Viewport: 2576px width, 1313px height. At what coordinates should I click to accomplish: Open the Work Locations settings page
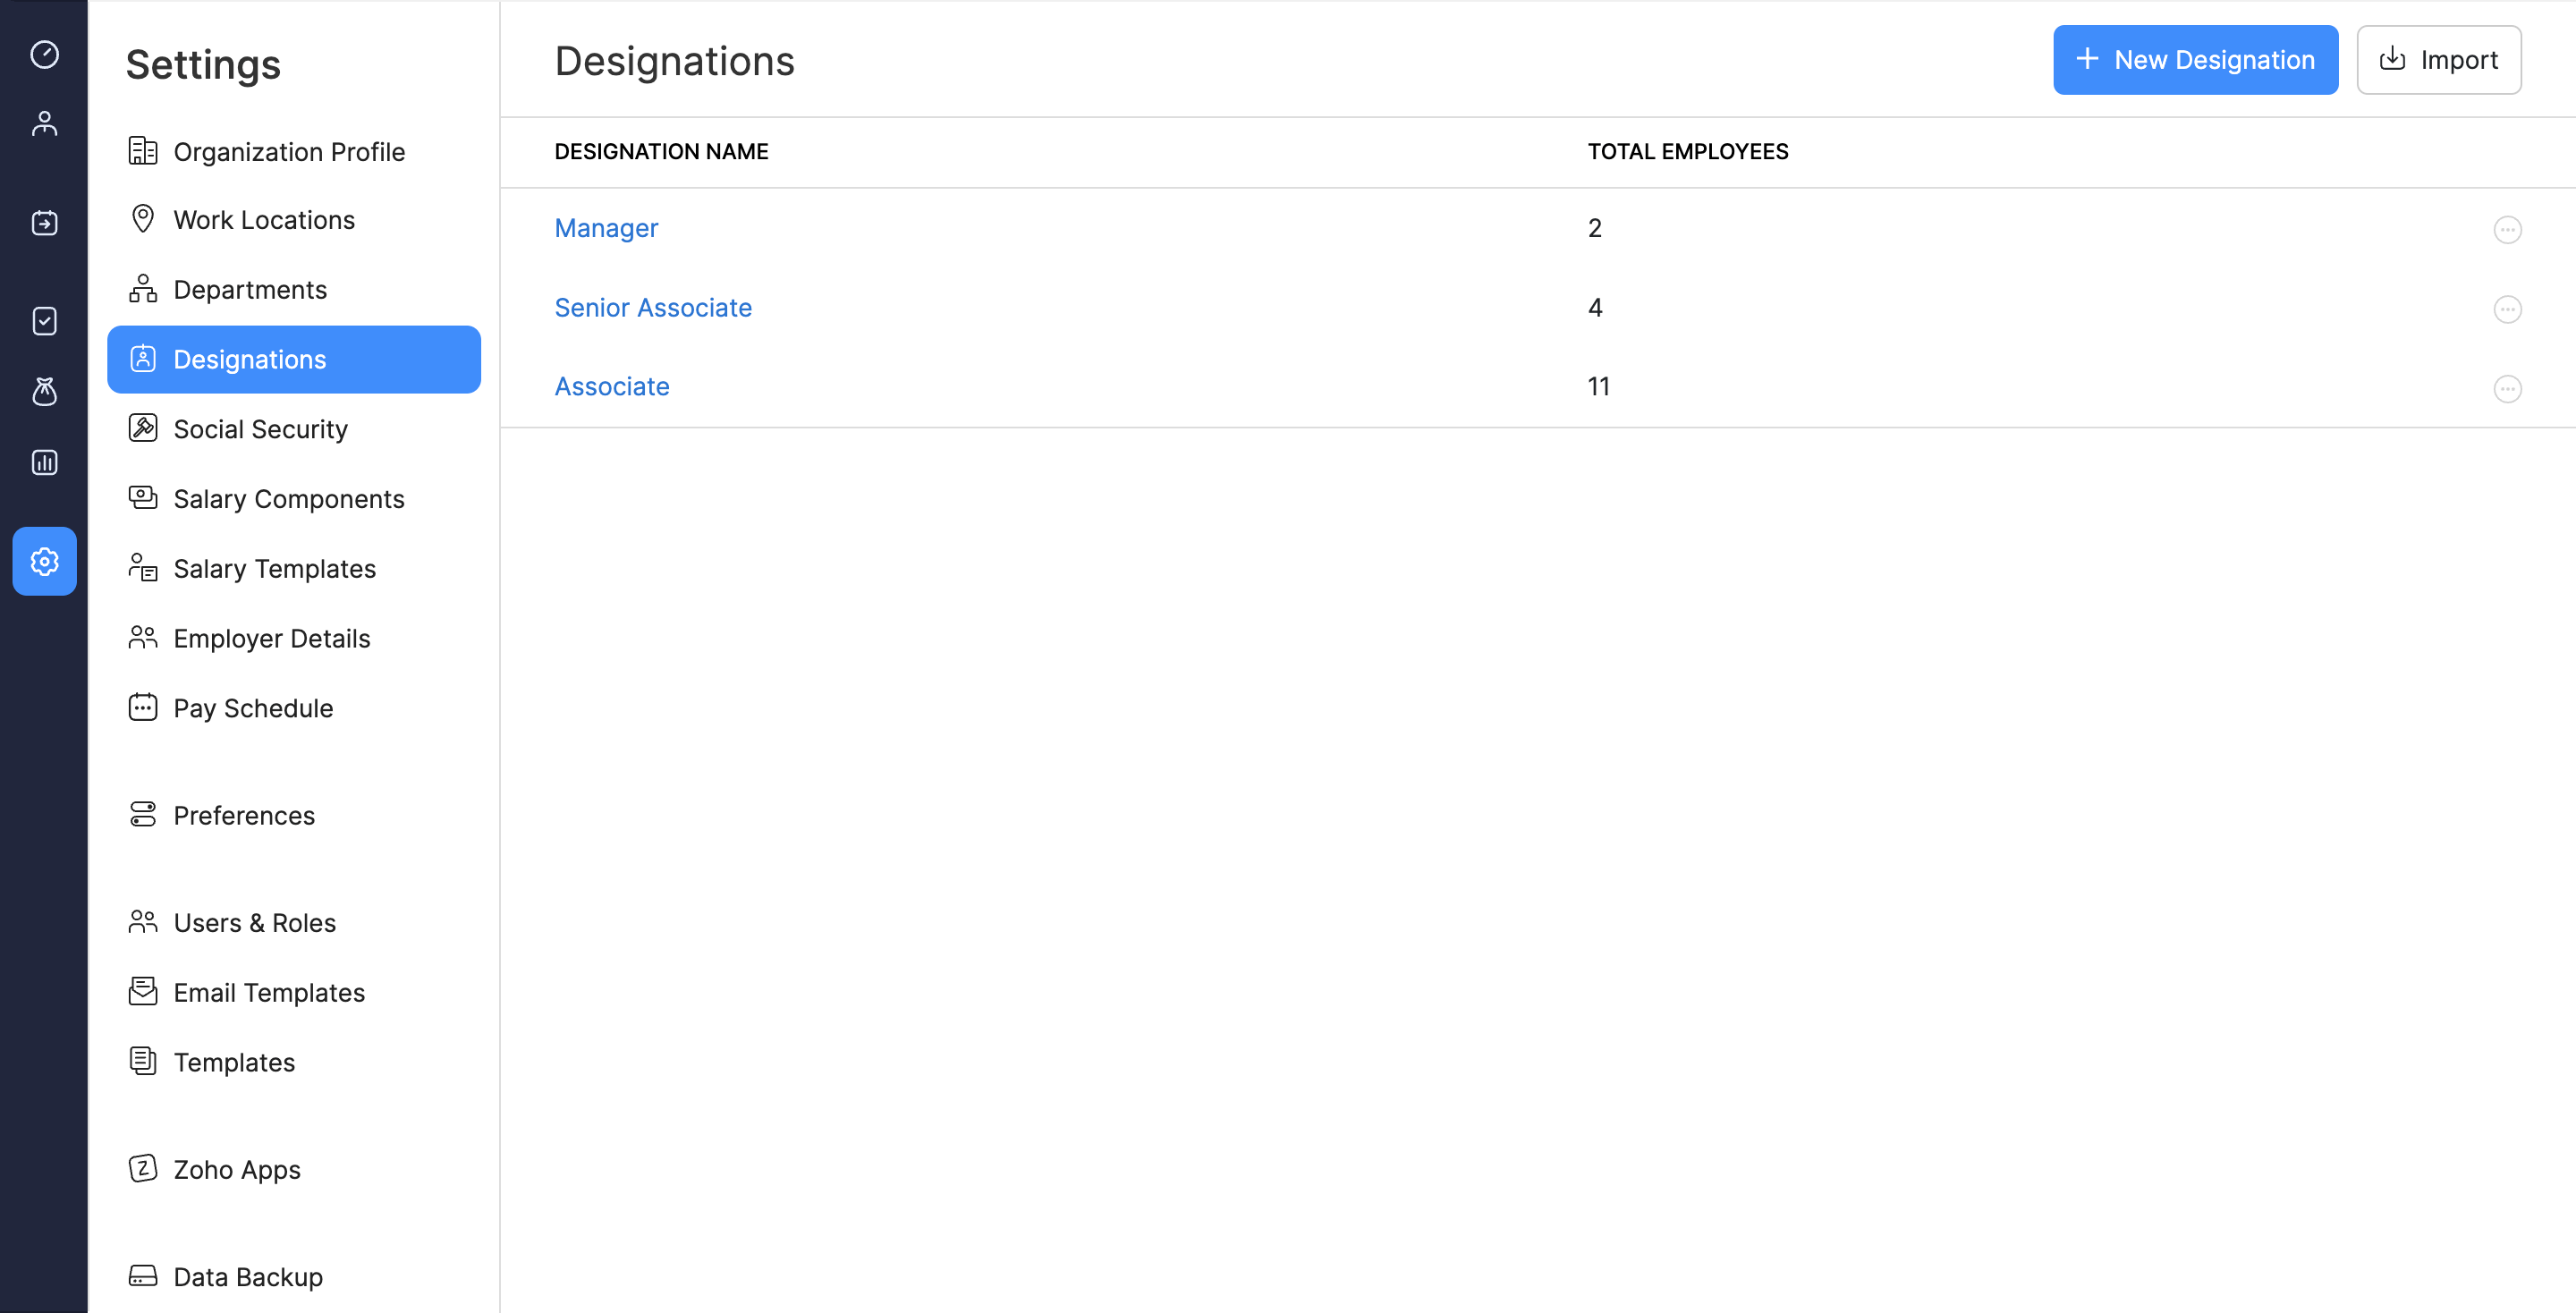[264, 219]
